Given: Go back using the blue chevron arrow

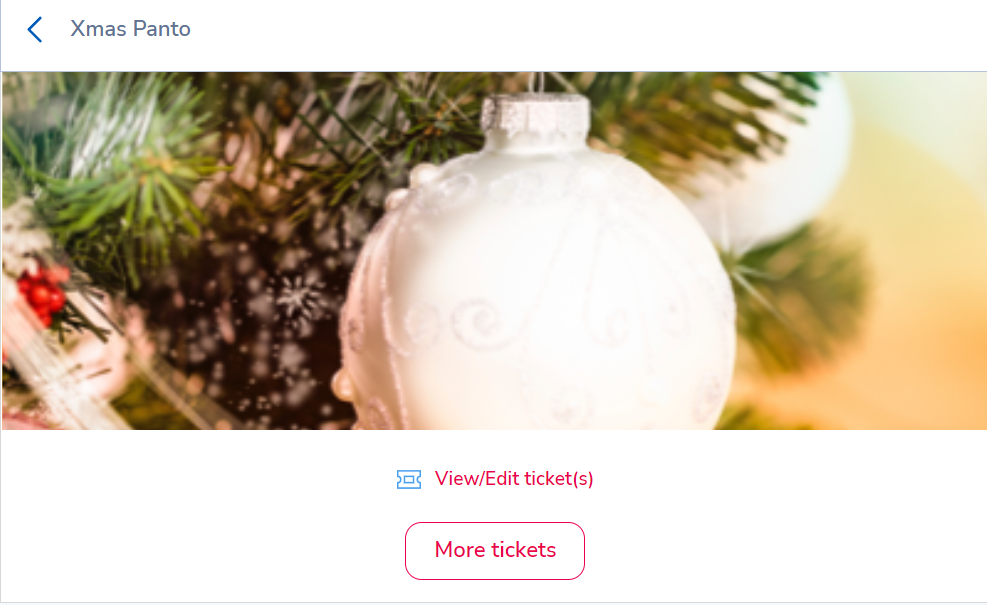Looking at the screenshot, I should pyautogui.click(x=35, y=29).
